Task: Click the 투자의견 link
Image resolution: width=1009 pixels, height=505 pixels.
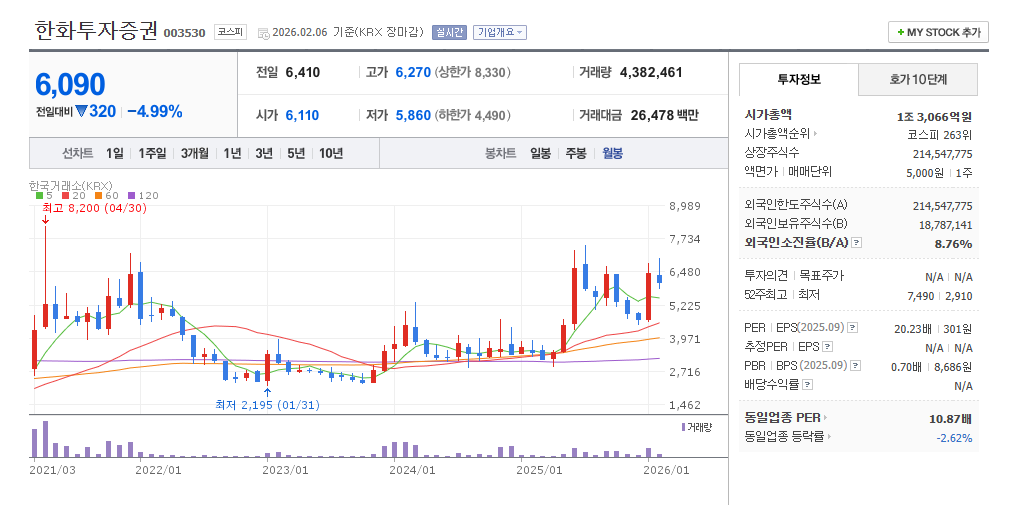Action: tap(766, 275)
